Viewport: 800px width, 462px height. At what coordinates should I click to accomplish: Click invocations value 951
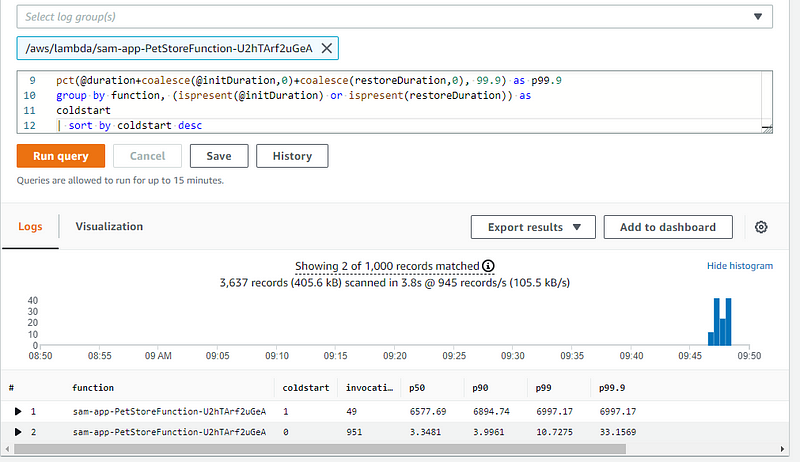(354, 432)
